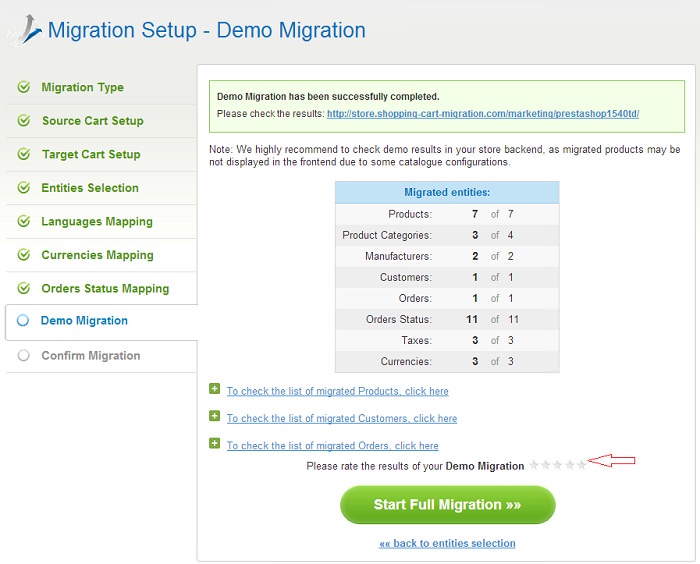
Task: Click the 11 count in Orders Status row
Action: pos(472,319)
